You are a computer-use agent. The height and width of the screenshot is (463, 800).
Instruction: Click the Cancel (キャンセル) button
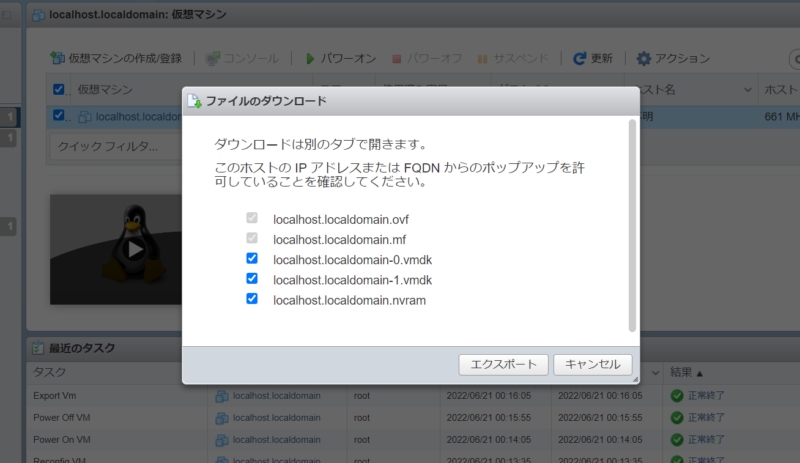click(592, 364)
